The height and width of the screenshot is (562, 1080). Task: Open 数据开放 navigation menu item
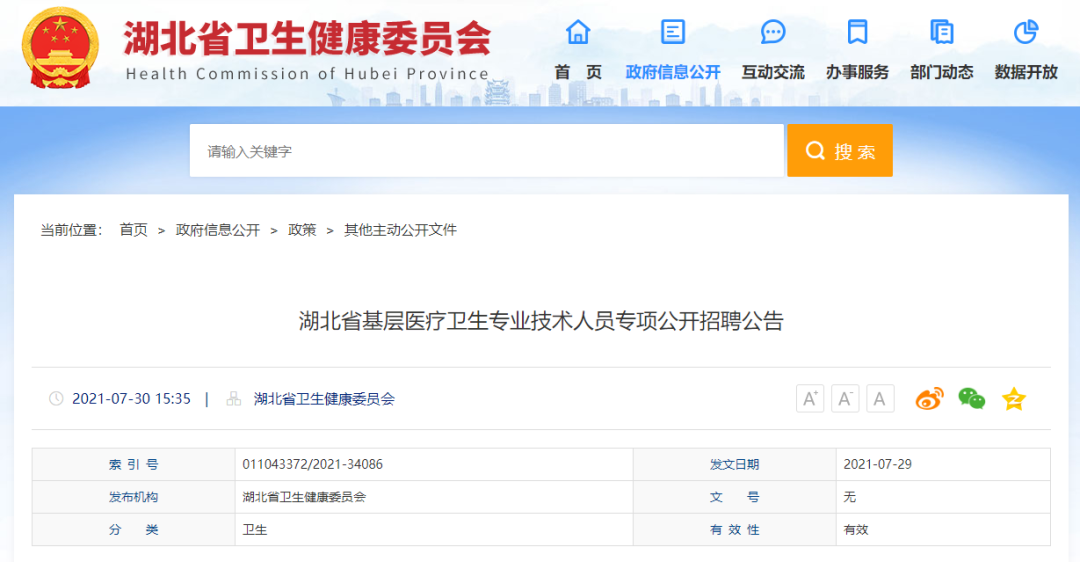[x=1026, y=72]
